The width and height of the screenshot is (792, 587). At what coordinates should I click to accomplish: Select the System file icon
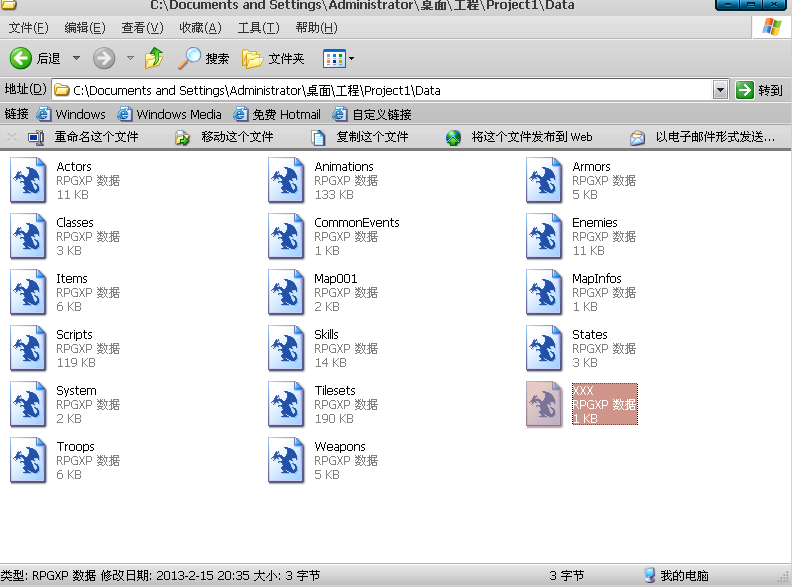pyautogui.click(x=28, y=404)
